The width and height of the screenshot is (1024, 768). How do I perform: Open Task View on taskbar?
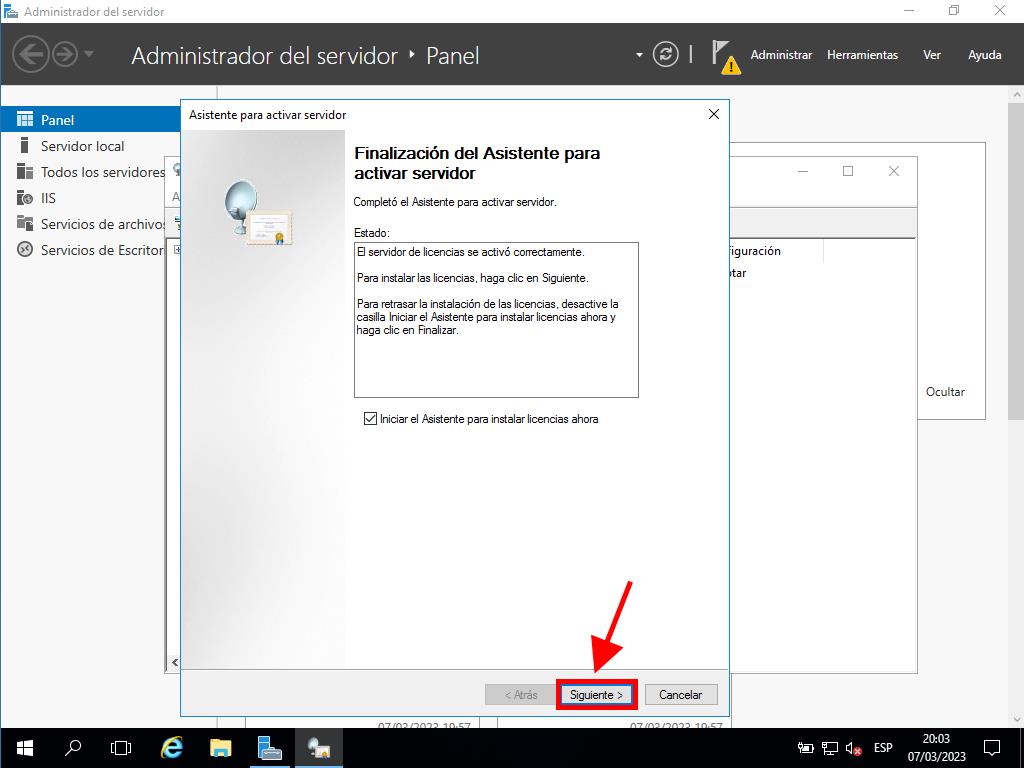pos(121,747)
